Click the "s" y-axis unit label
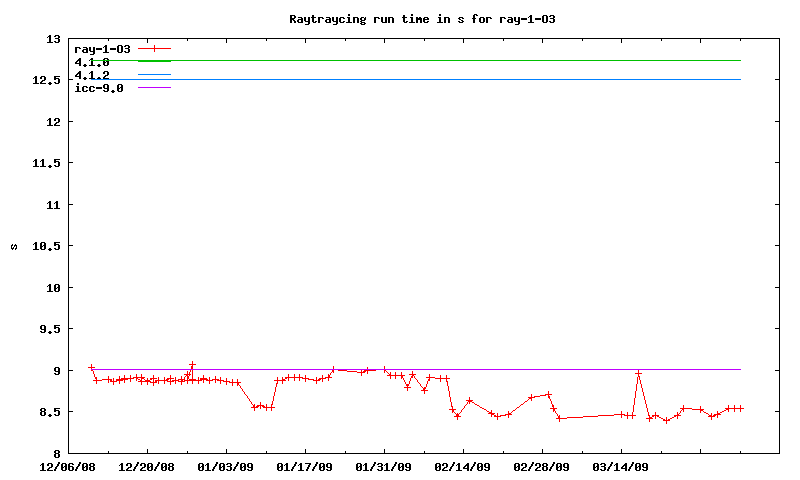This screenshot has height=480, width=800. (14, 246)
